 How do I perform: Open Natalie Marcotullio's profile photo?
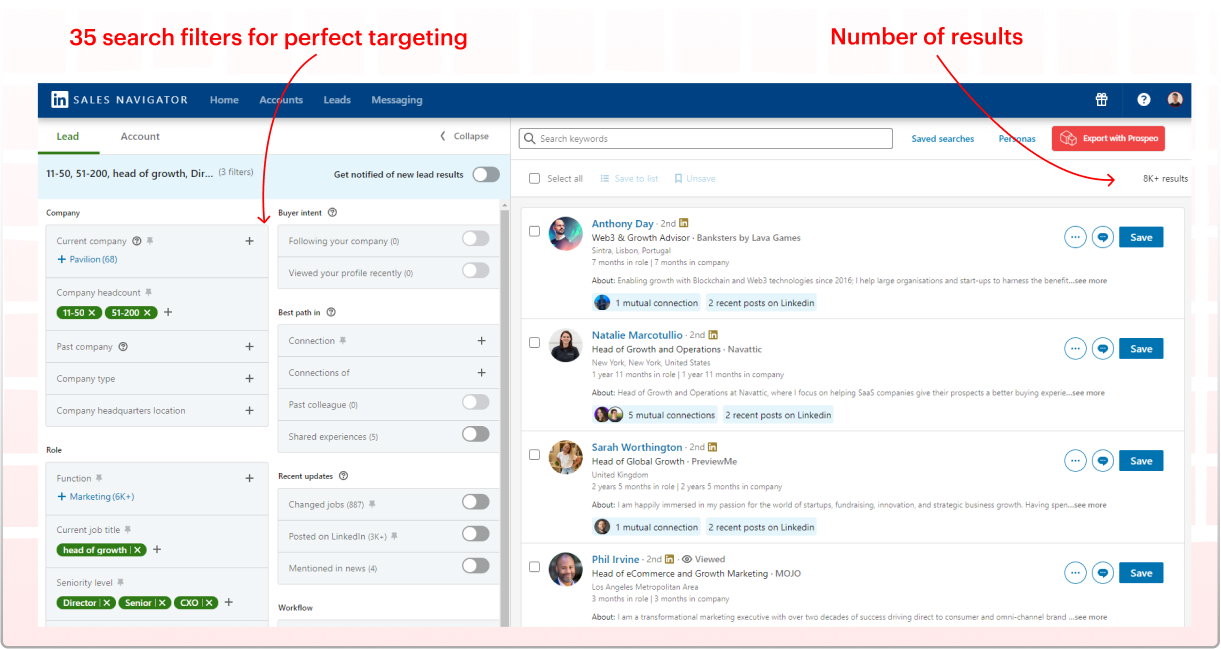coord(566,345)
